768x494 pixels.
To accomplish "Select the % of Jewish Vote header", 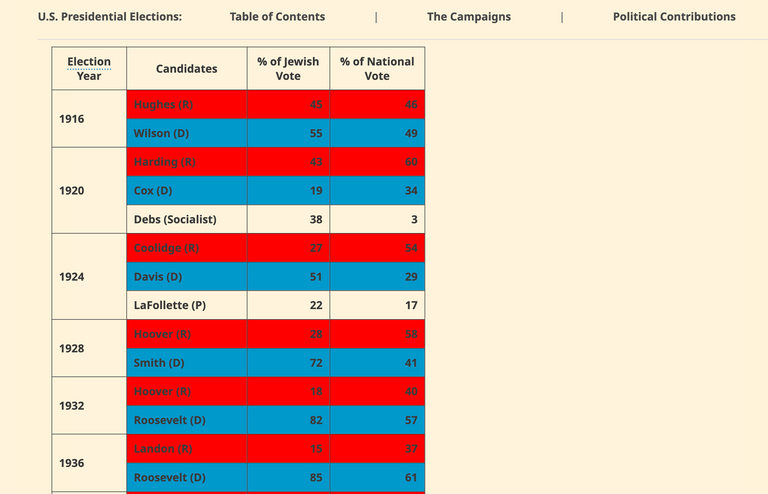I will click(288, 69).
